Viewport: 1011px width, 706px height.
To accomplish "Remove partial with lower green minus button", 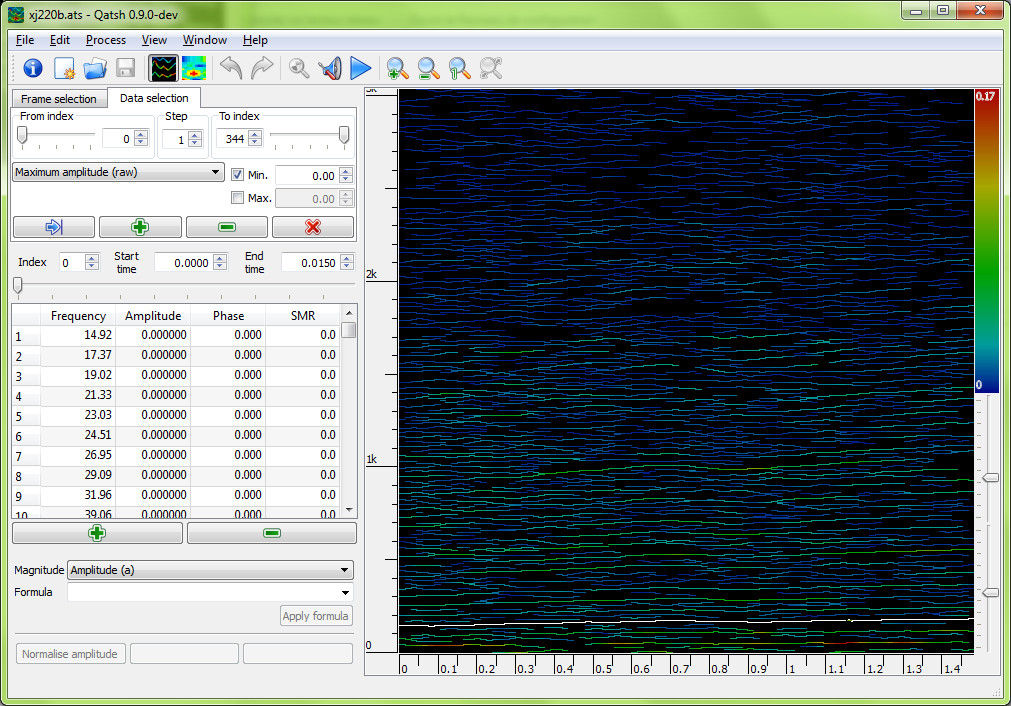I will (271, 533).
